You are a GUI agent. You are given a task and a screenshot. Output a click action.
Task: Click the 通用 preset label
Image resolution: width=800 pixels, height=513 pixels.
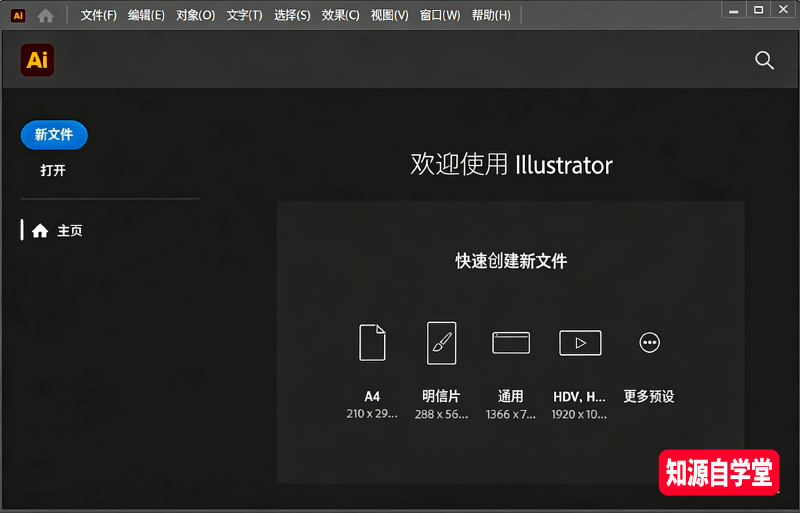[x=511, y=397]
